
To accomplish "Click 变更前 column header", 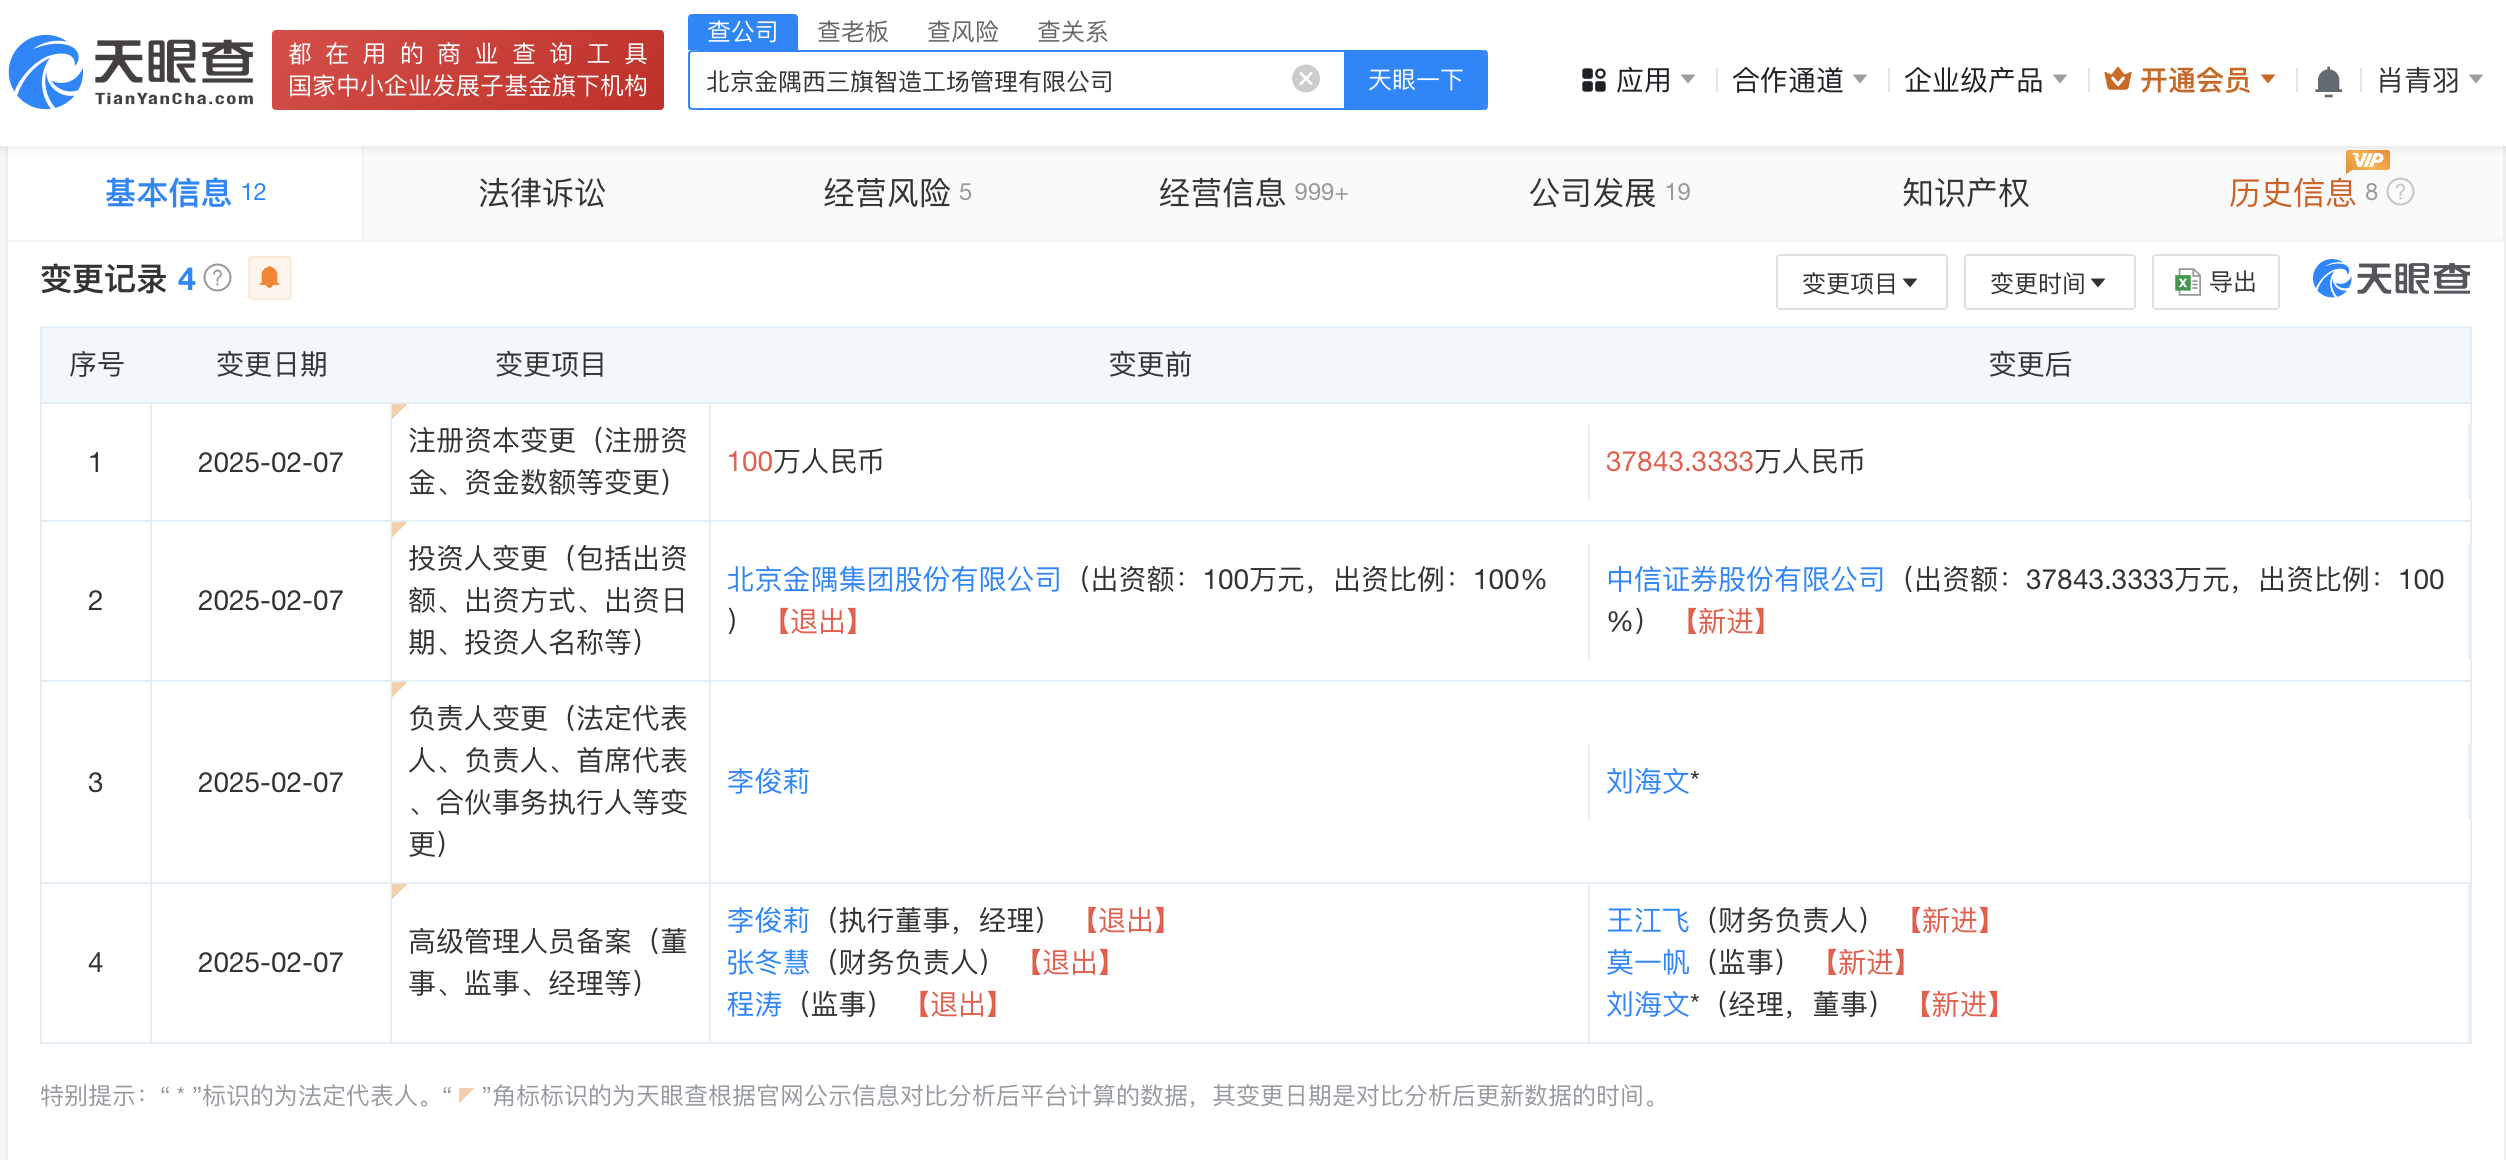I will [1149, 364].
